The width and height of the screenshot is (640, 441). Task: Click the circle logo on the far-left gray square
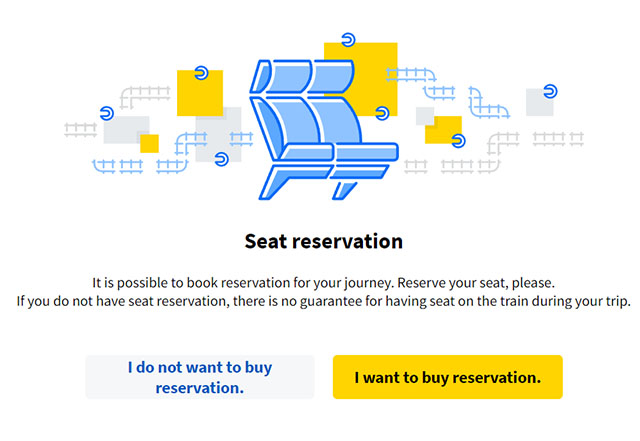click(x=107, y=113)
